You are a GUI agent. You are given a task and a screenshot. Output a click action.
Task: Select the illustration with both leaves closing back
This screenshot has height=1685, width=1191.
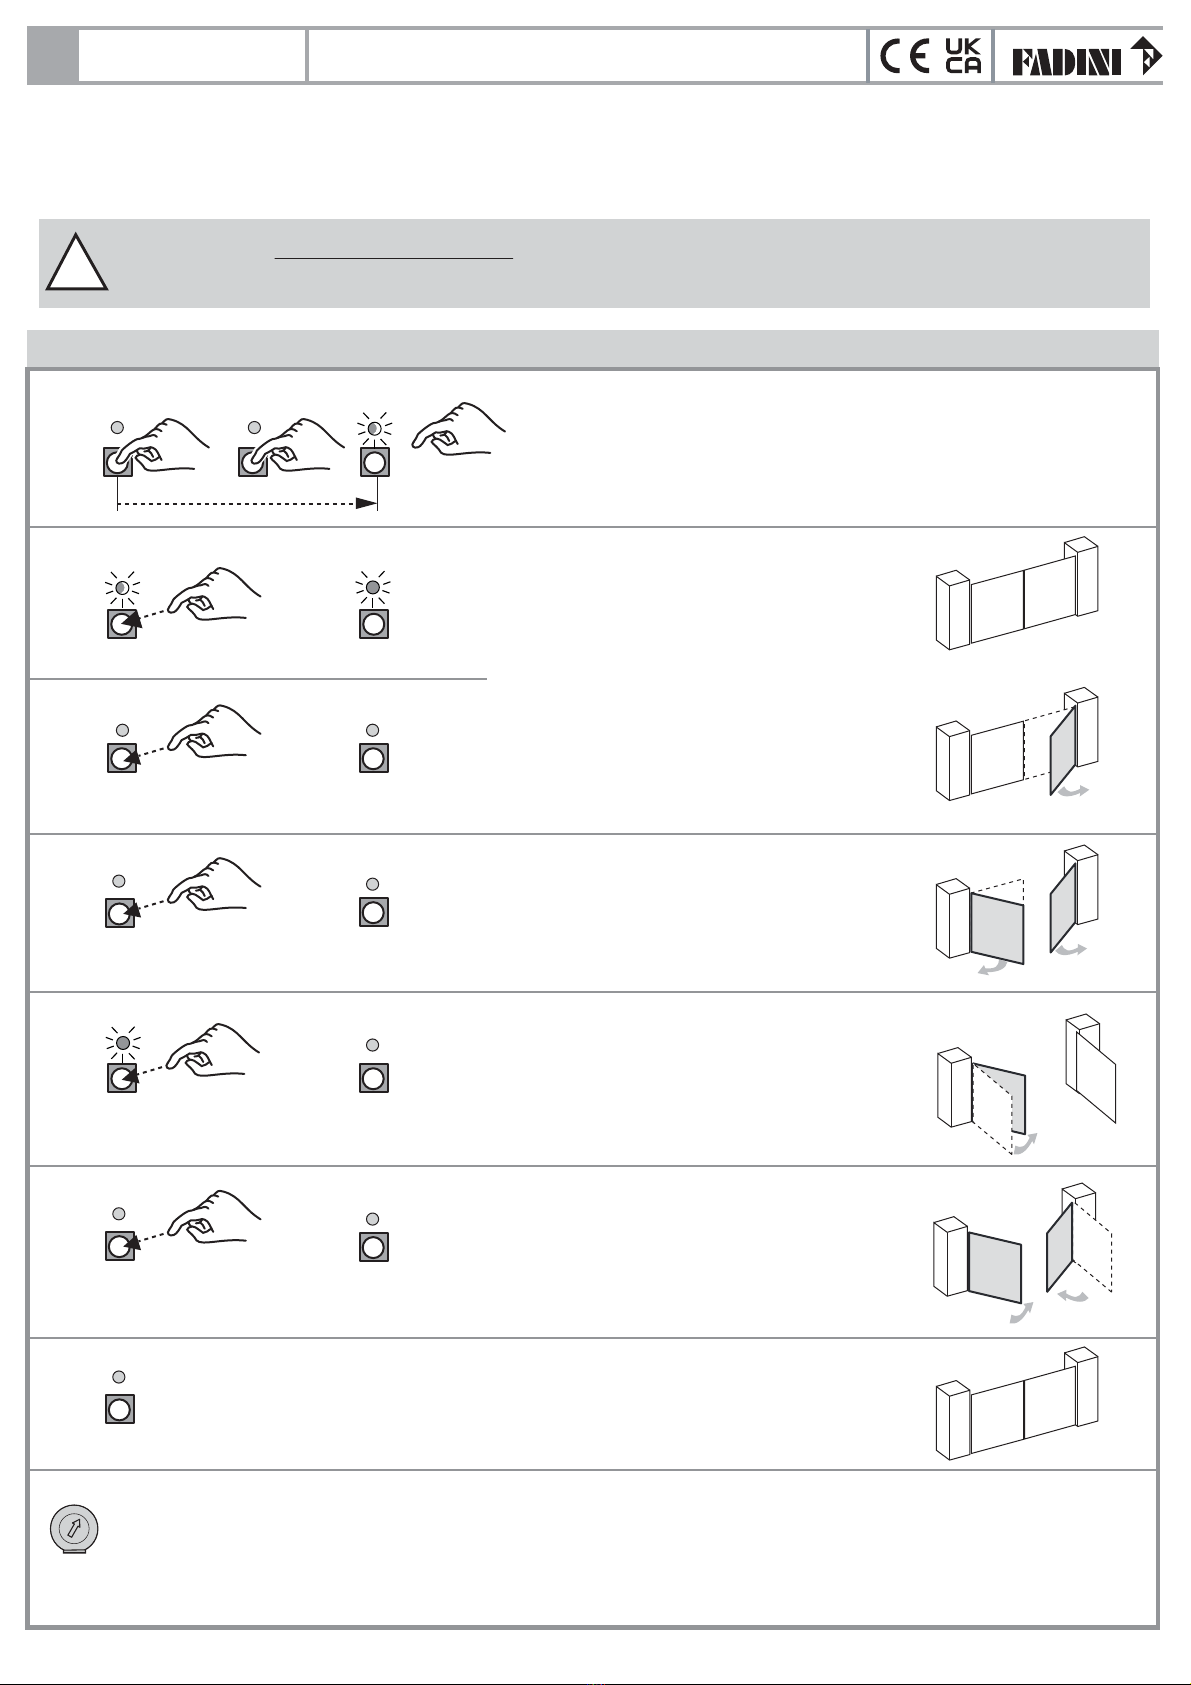[x=1022, y=1255]
